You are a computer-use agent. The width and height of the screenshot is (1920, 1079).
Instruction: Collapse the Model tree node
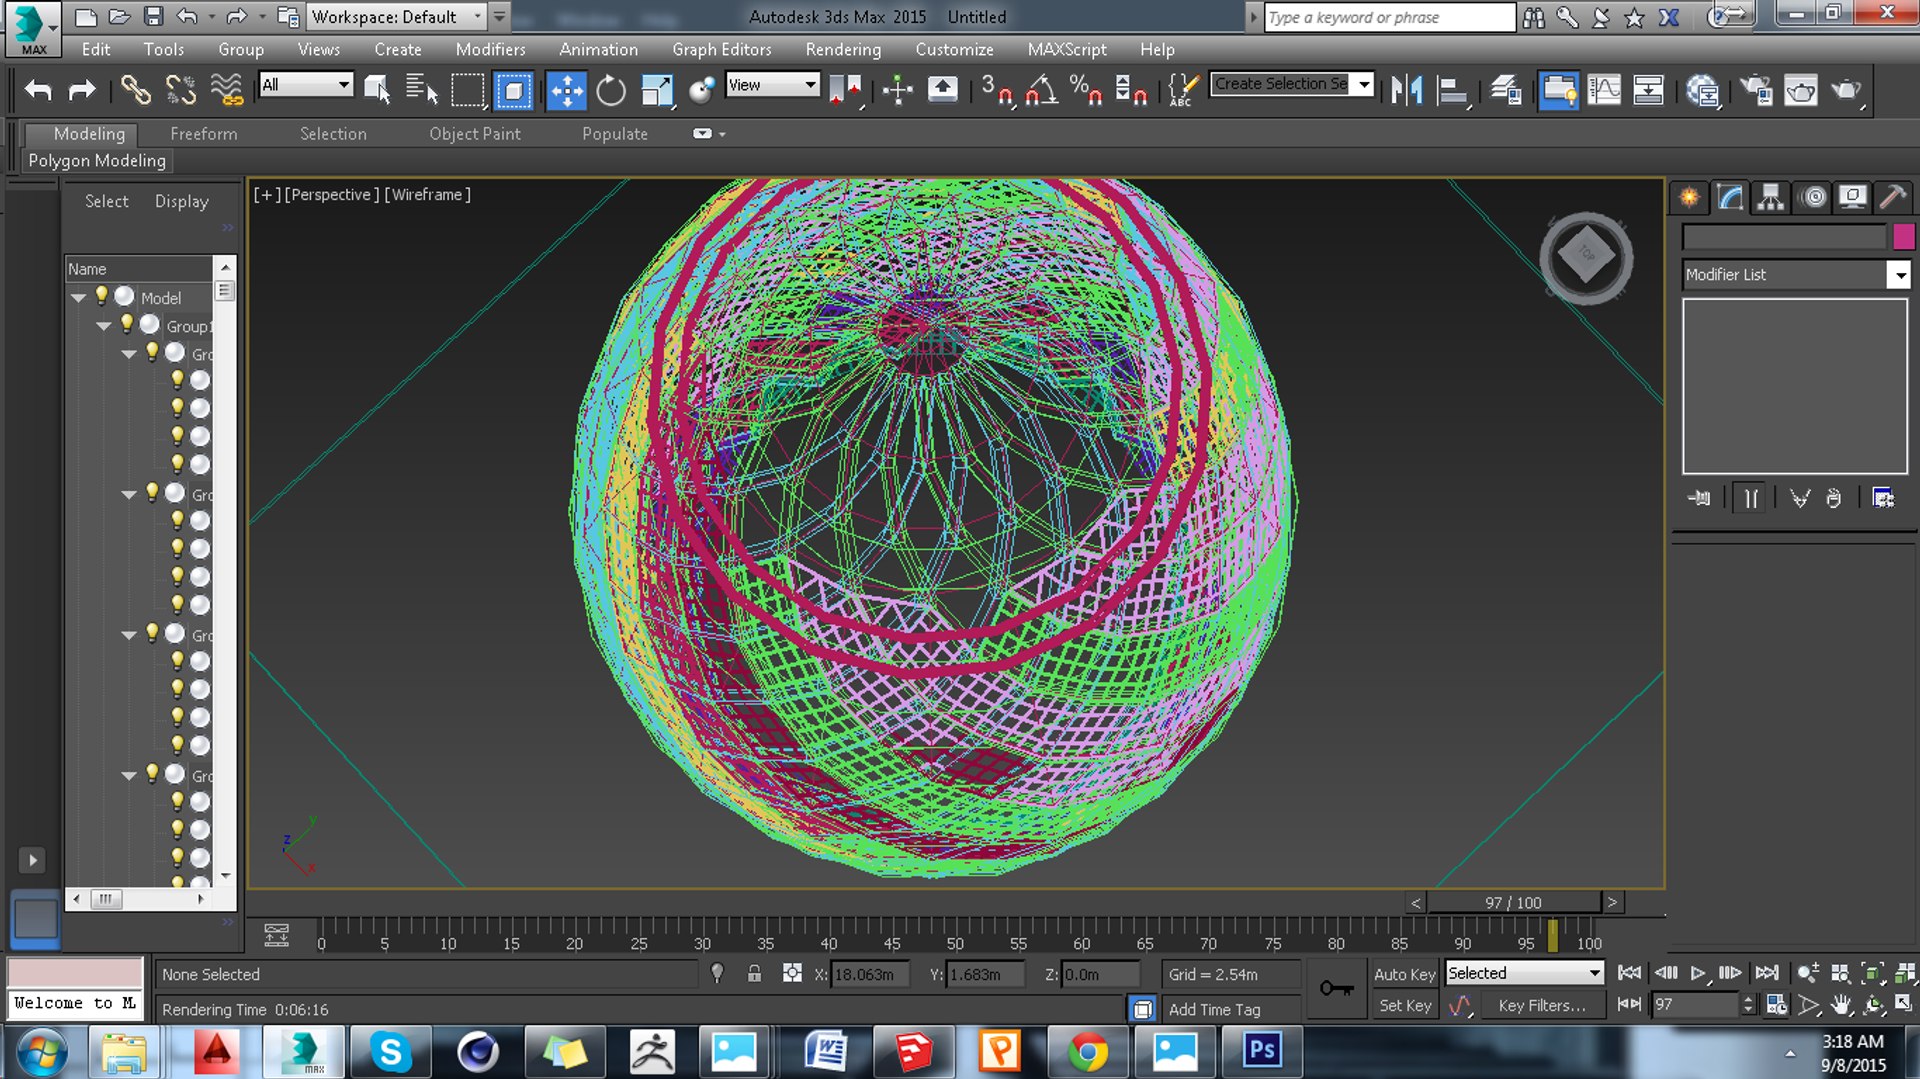coord(78,298)
